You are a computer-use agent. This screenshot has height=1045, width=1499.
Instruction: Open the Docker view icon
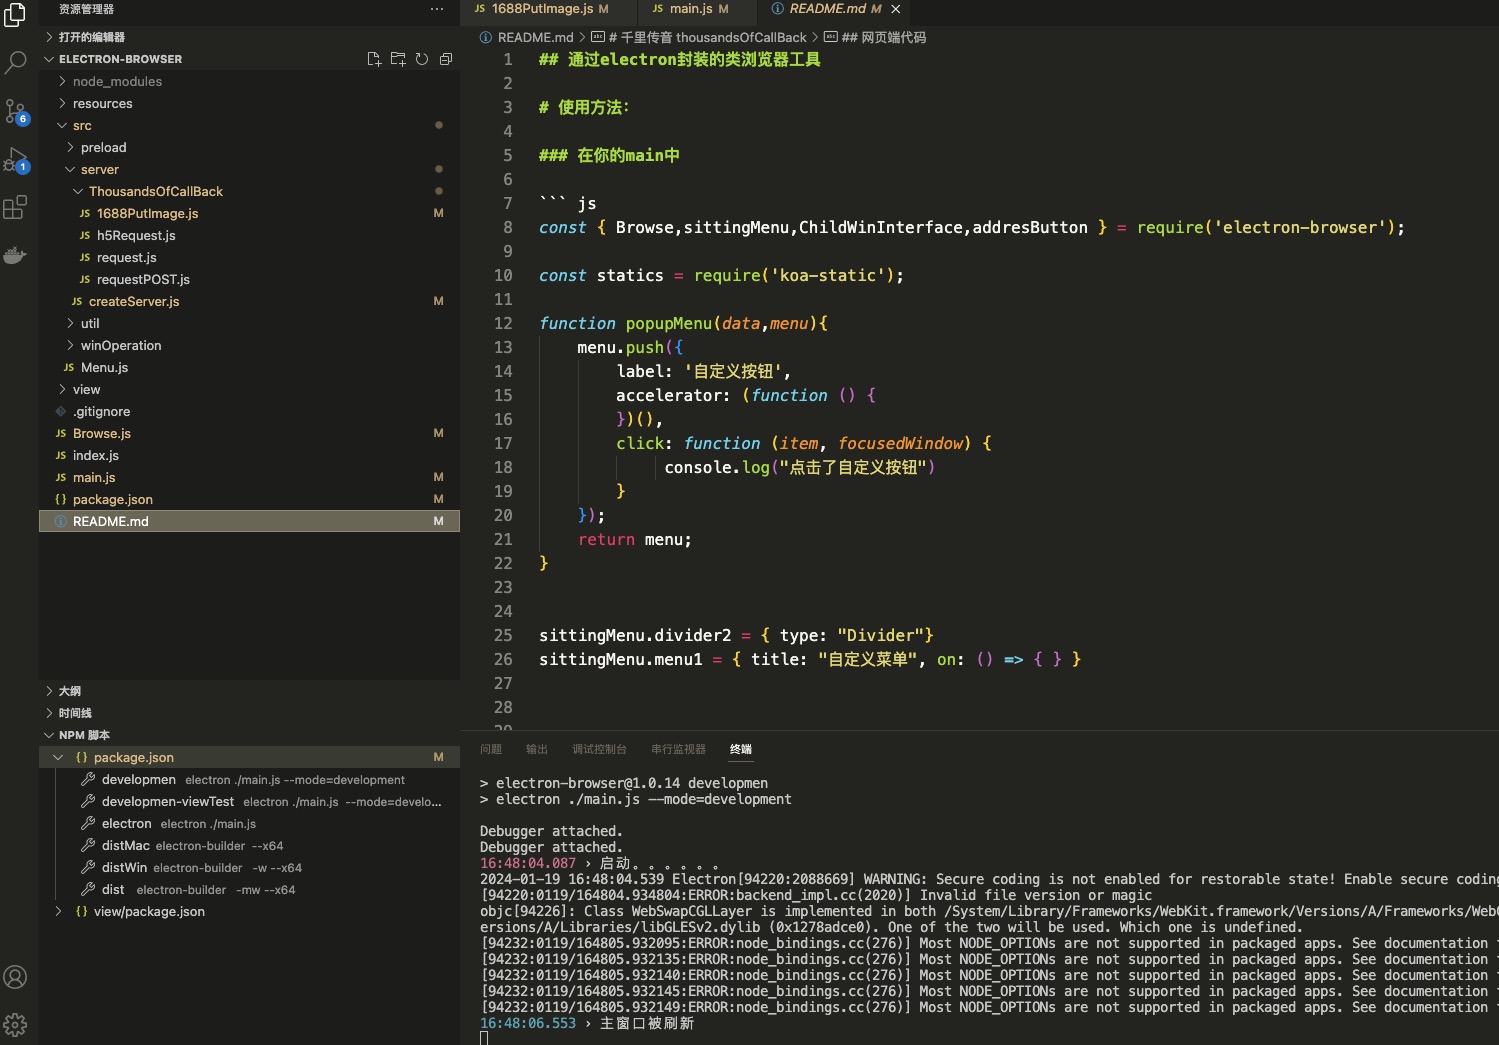click(x=15, y=255)
